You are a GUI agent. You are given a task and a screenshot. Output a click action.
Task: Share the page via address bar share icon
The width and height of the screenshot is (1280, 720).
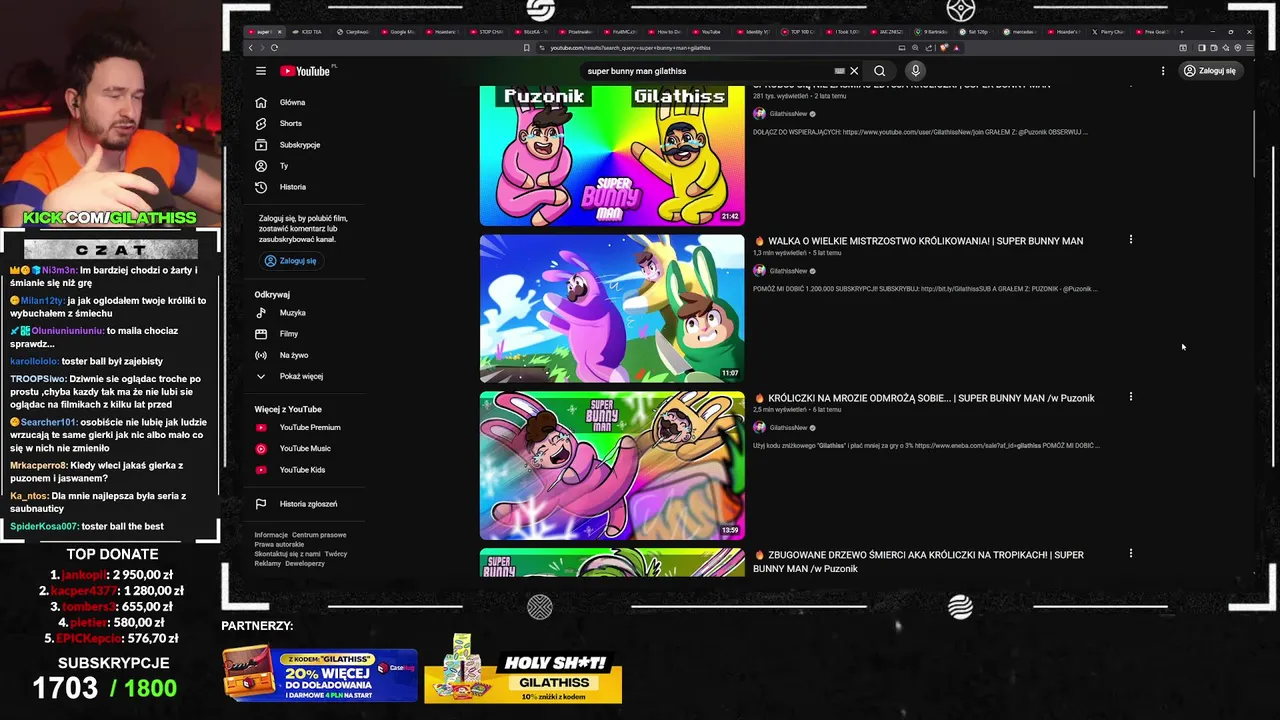coord(929,47)
